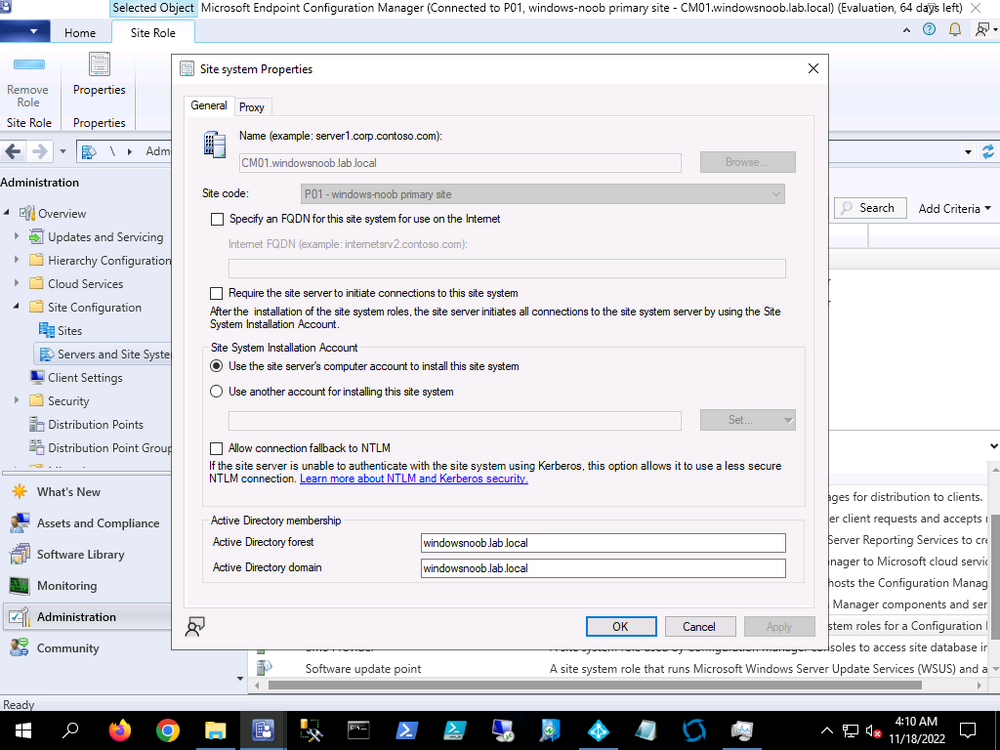Expand the Security tree node
This screenshot has height=750, width=1000.
(17, 401)
